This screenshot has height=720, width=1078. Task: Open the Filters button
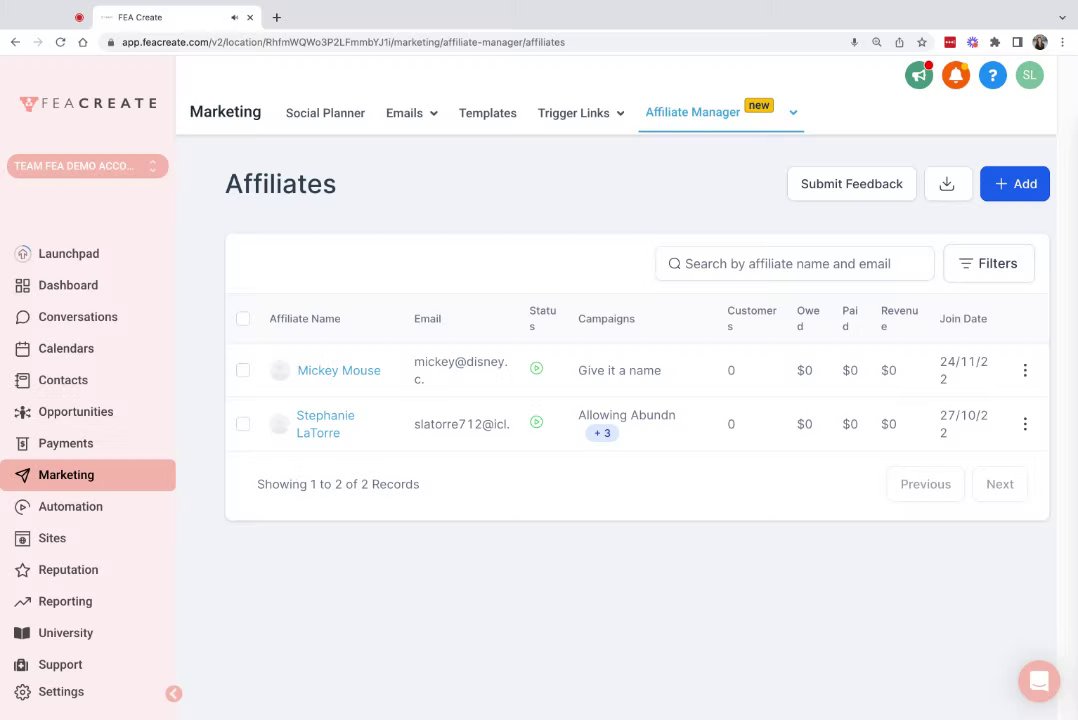coord(988,264)
